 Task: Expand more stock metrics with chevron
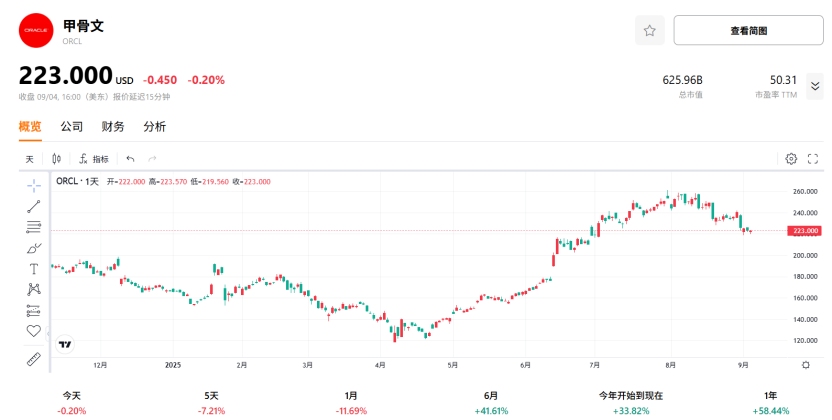[815, 86]
